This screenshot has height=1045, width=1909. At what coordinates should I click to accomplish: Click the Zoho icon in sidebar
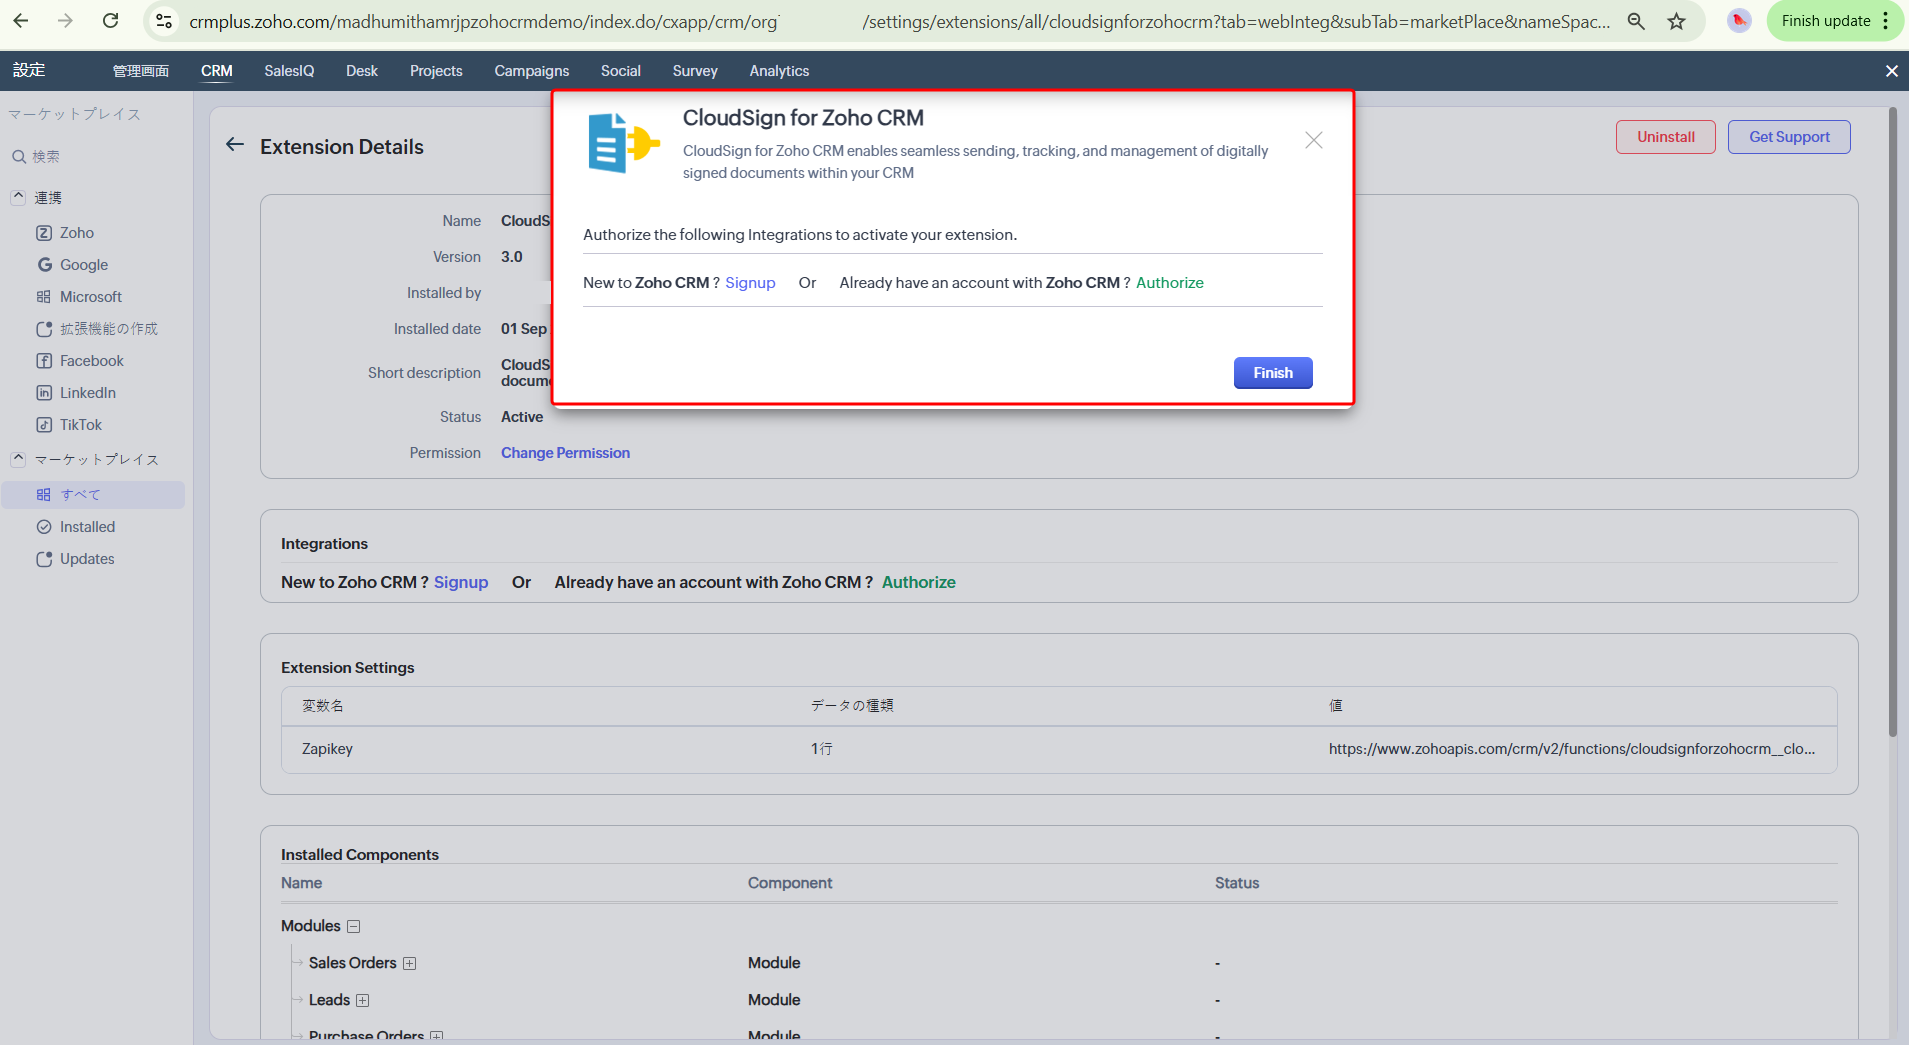[44, 233]
